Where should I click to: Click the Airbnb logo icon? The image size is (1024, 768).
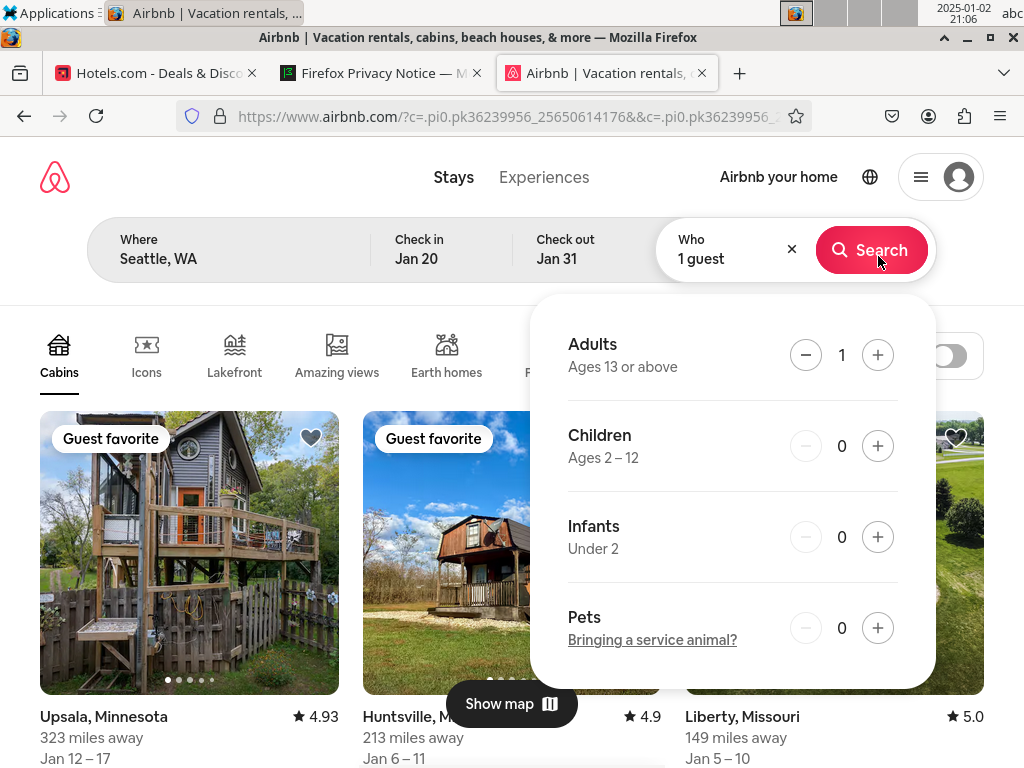[55, 177]
